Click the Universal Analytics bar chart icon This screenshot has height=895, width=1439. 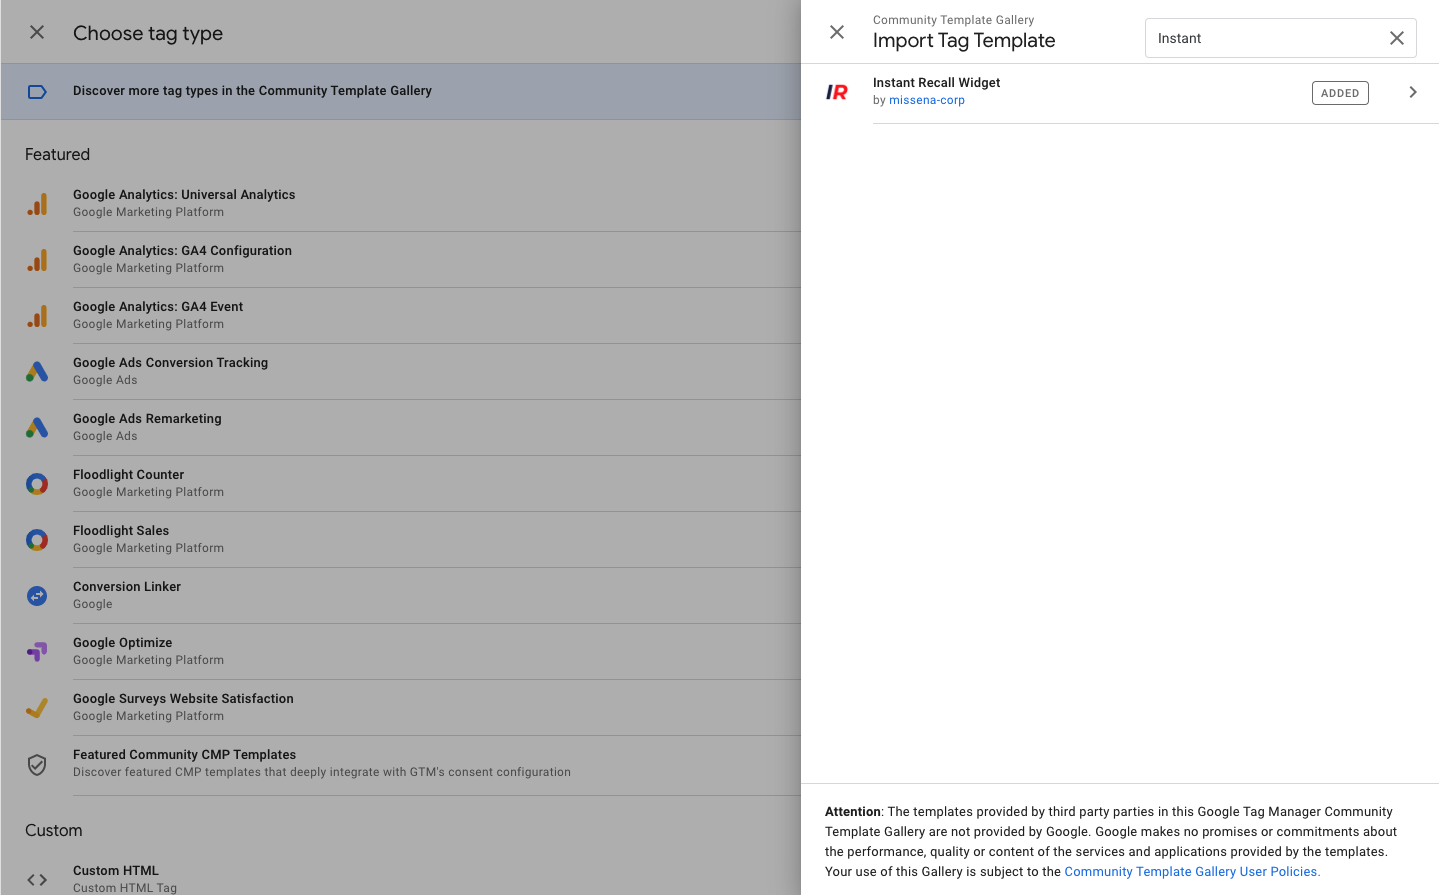tap(37, 204)
